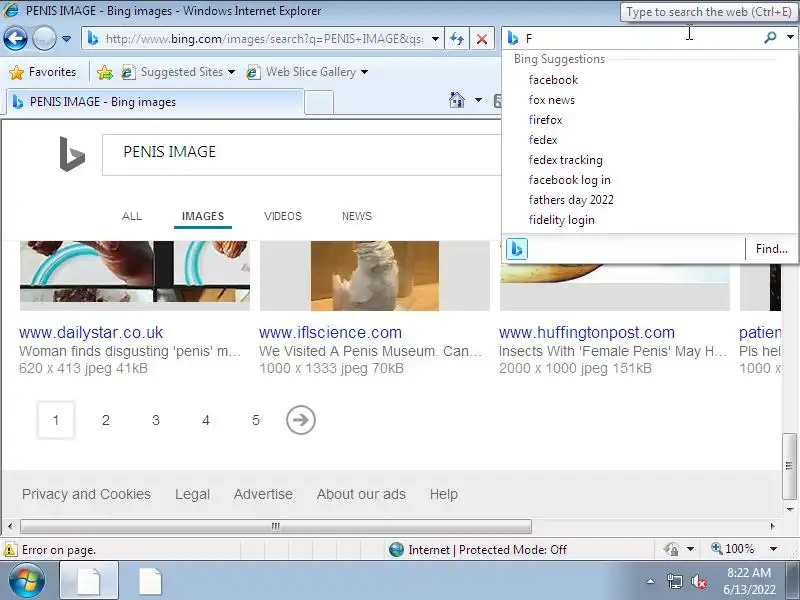Expand the Home button dropdown arrow
Image resolution: width=800 pixels, height=600 pixels.
pyautogui.click(x=478, y=100)
